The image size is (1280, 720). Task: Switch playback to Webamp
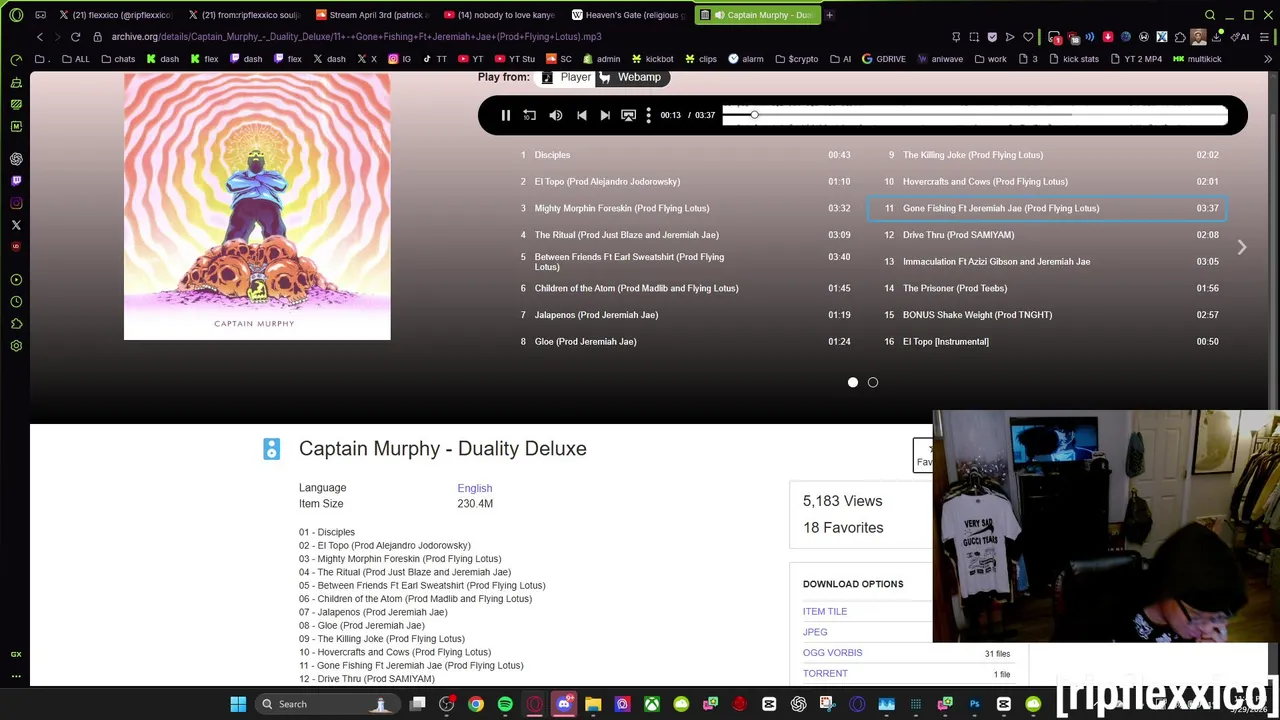click(631, 77)
